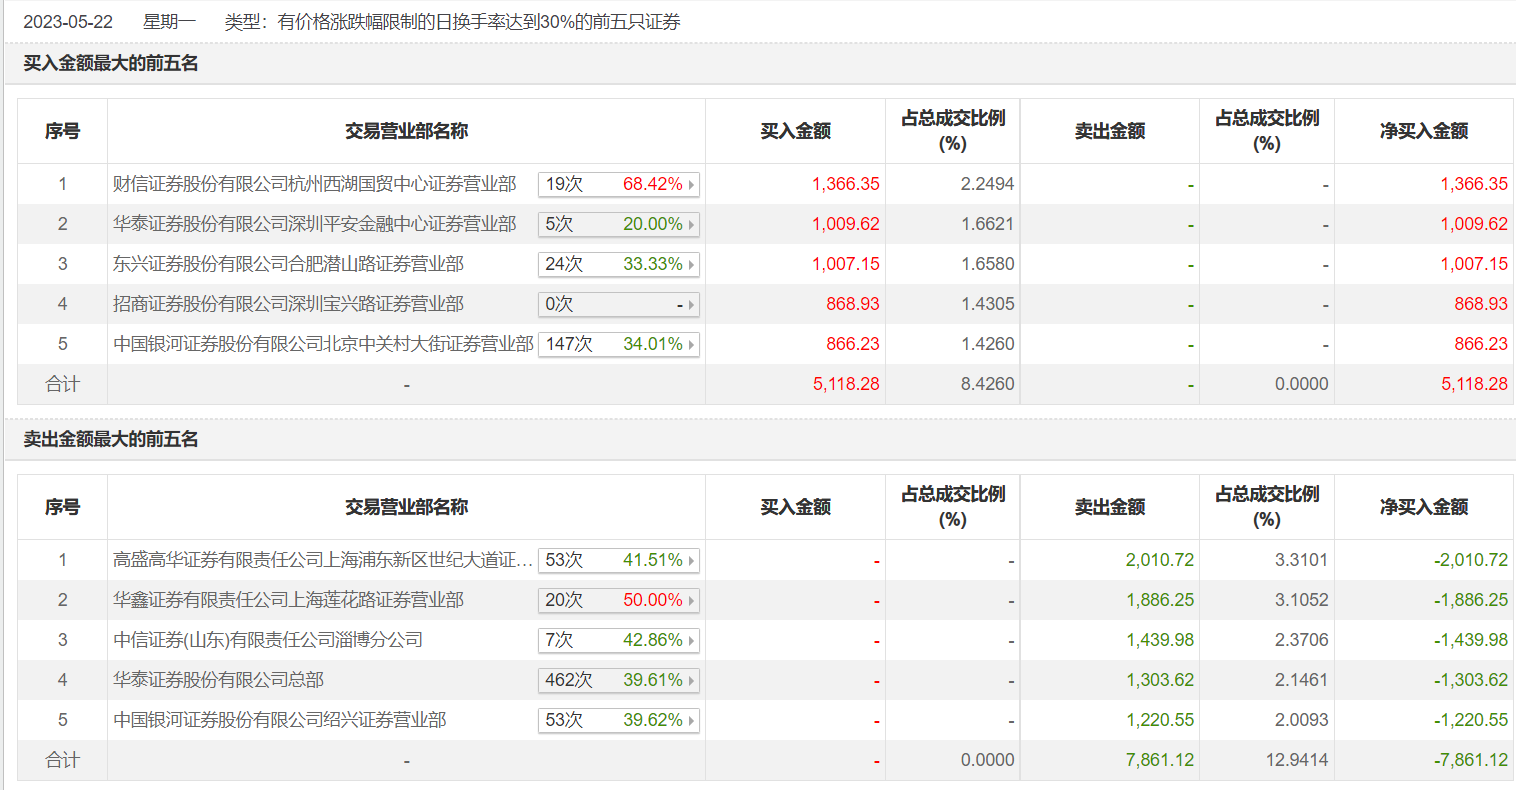Select 财信证券's 买入金额 value 1,366.35
The height and width of the screenshot is (790, 1516).
846,184
